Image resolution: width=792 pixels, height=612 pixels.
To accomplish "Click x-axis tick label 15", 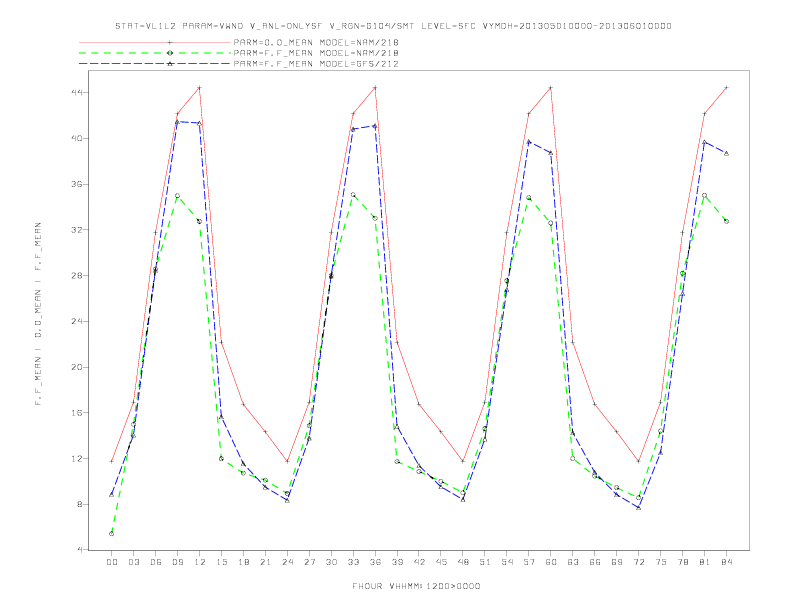I will 221,562.
